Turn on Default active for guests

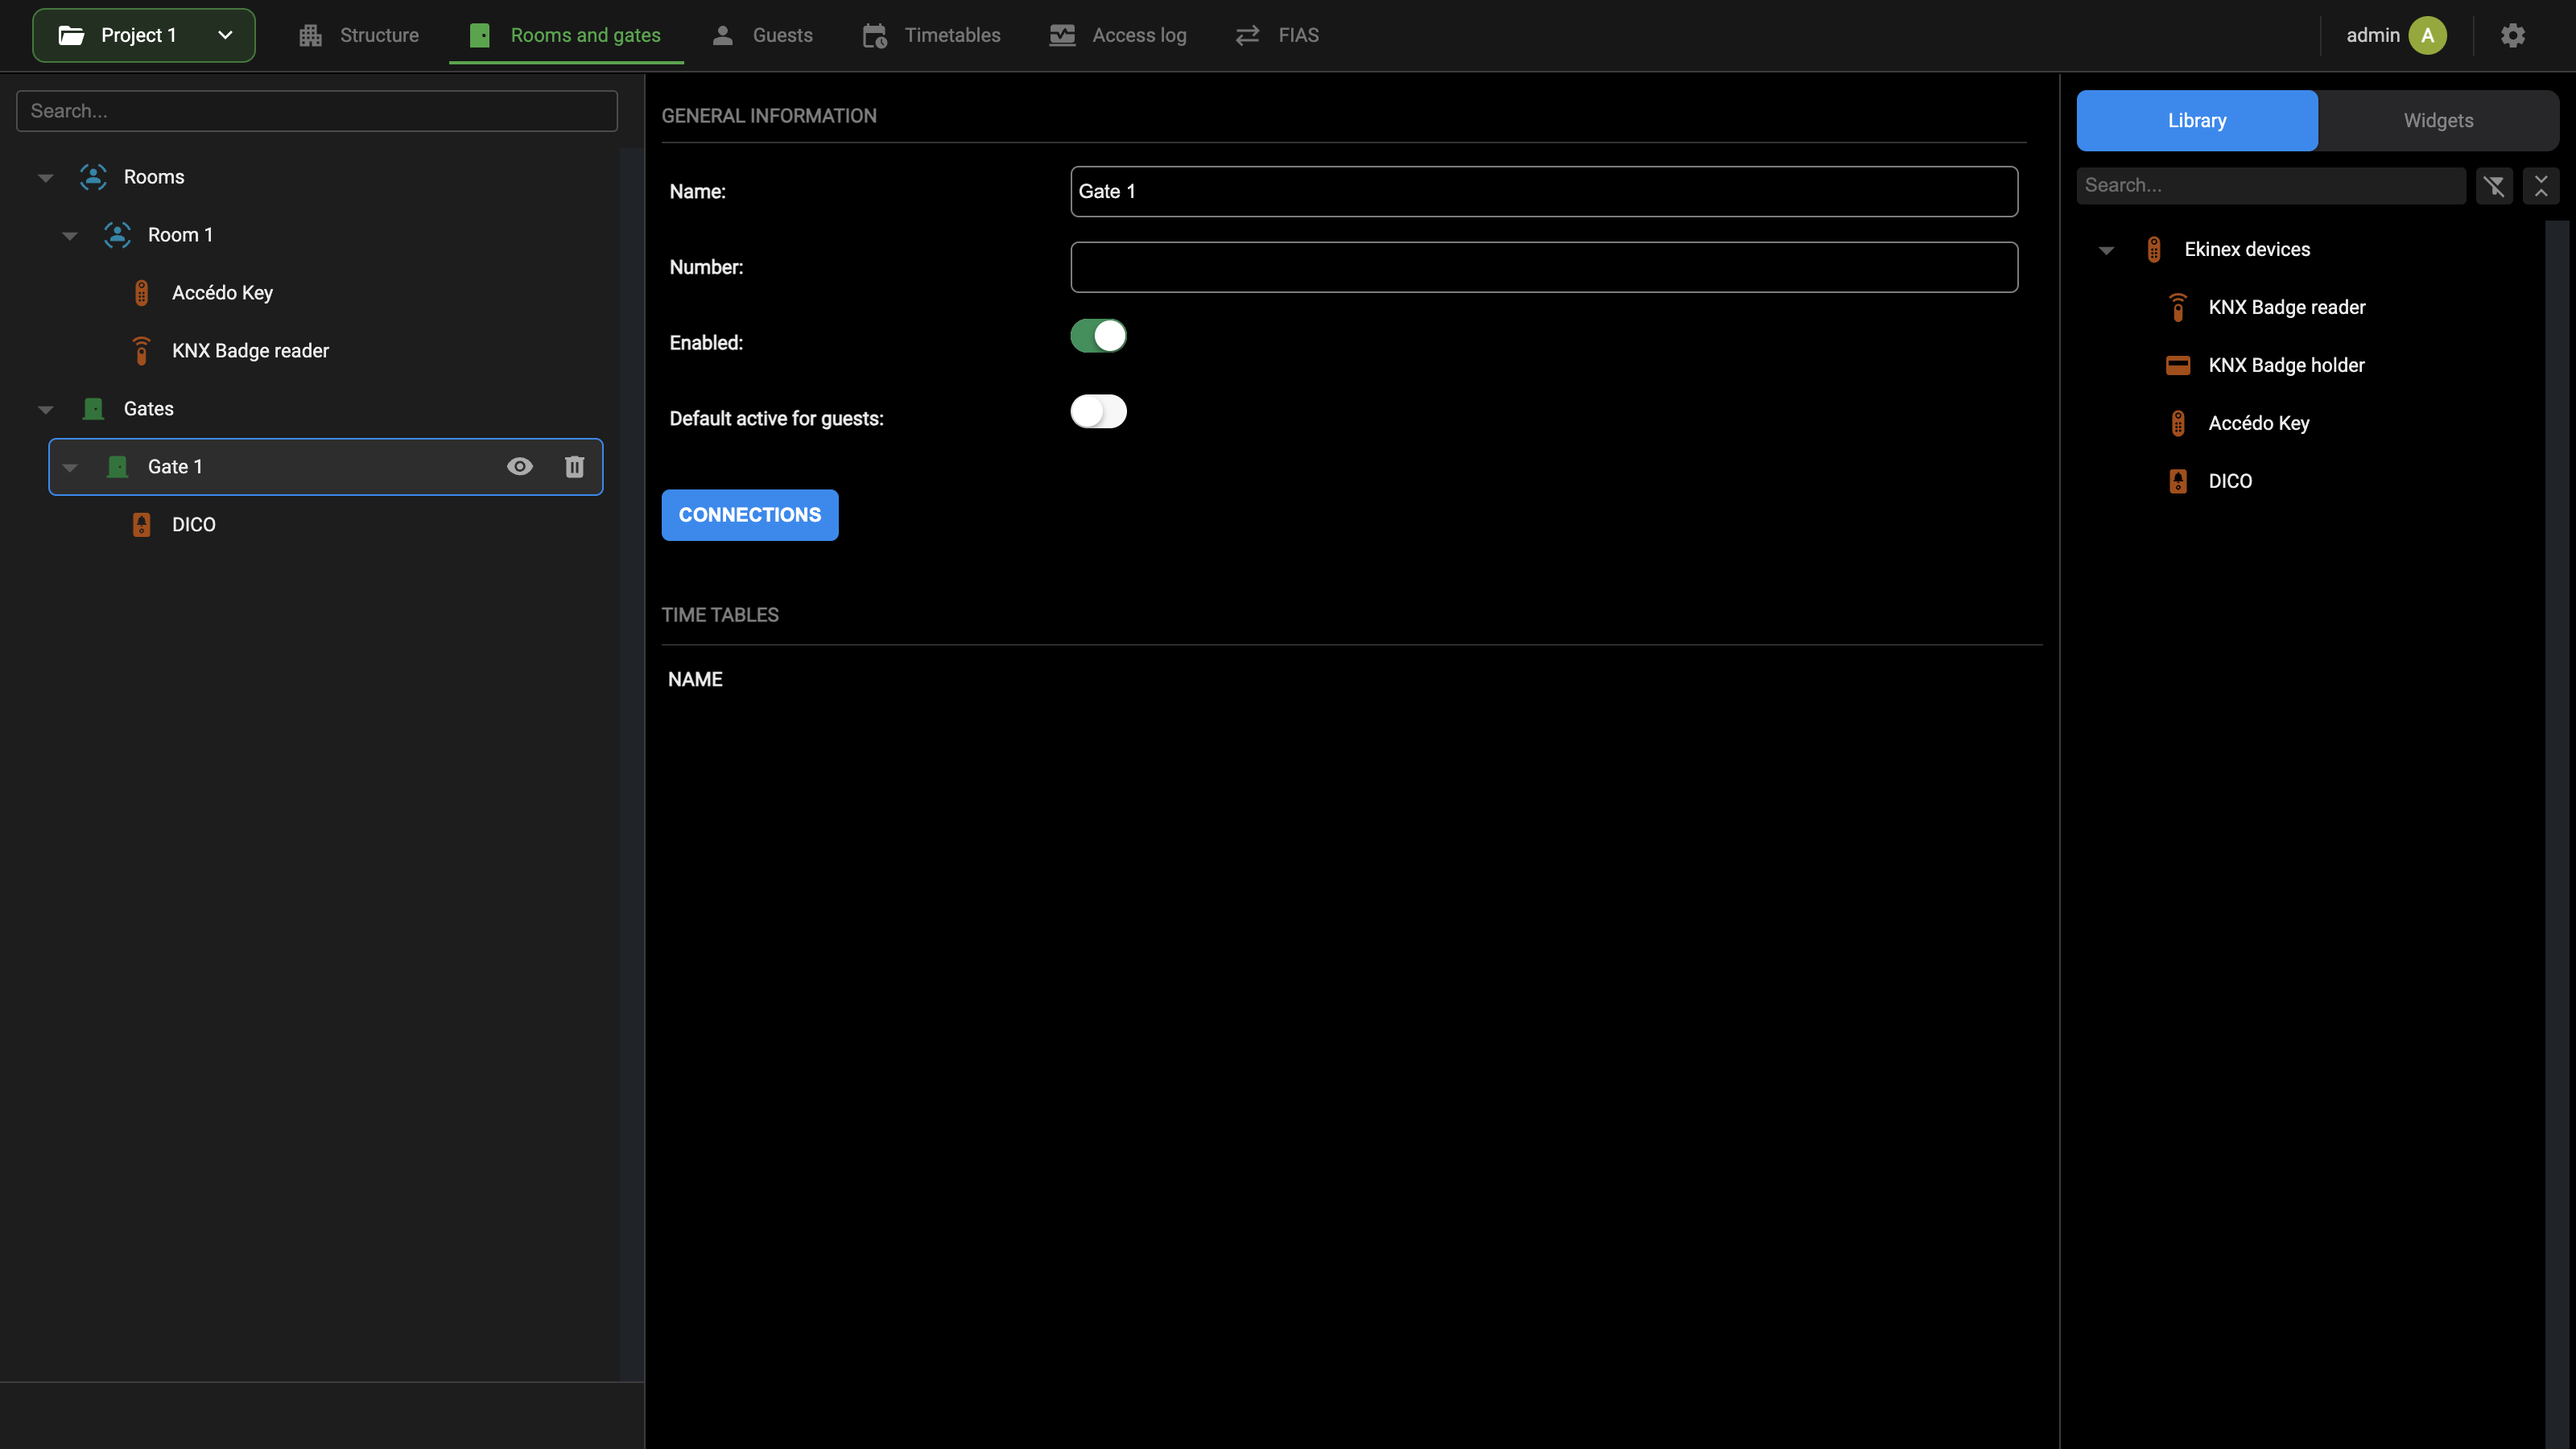1098,411
